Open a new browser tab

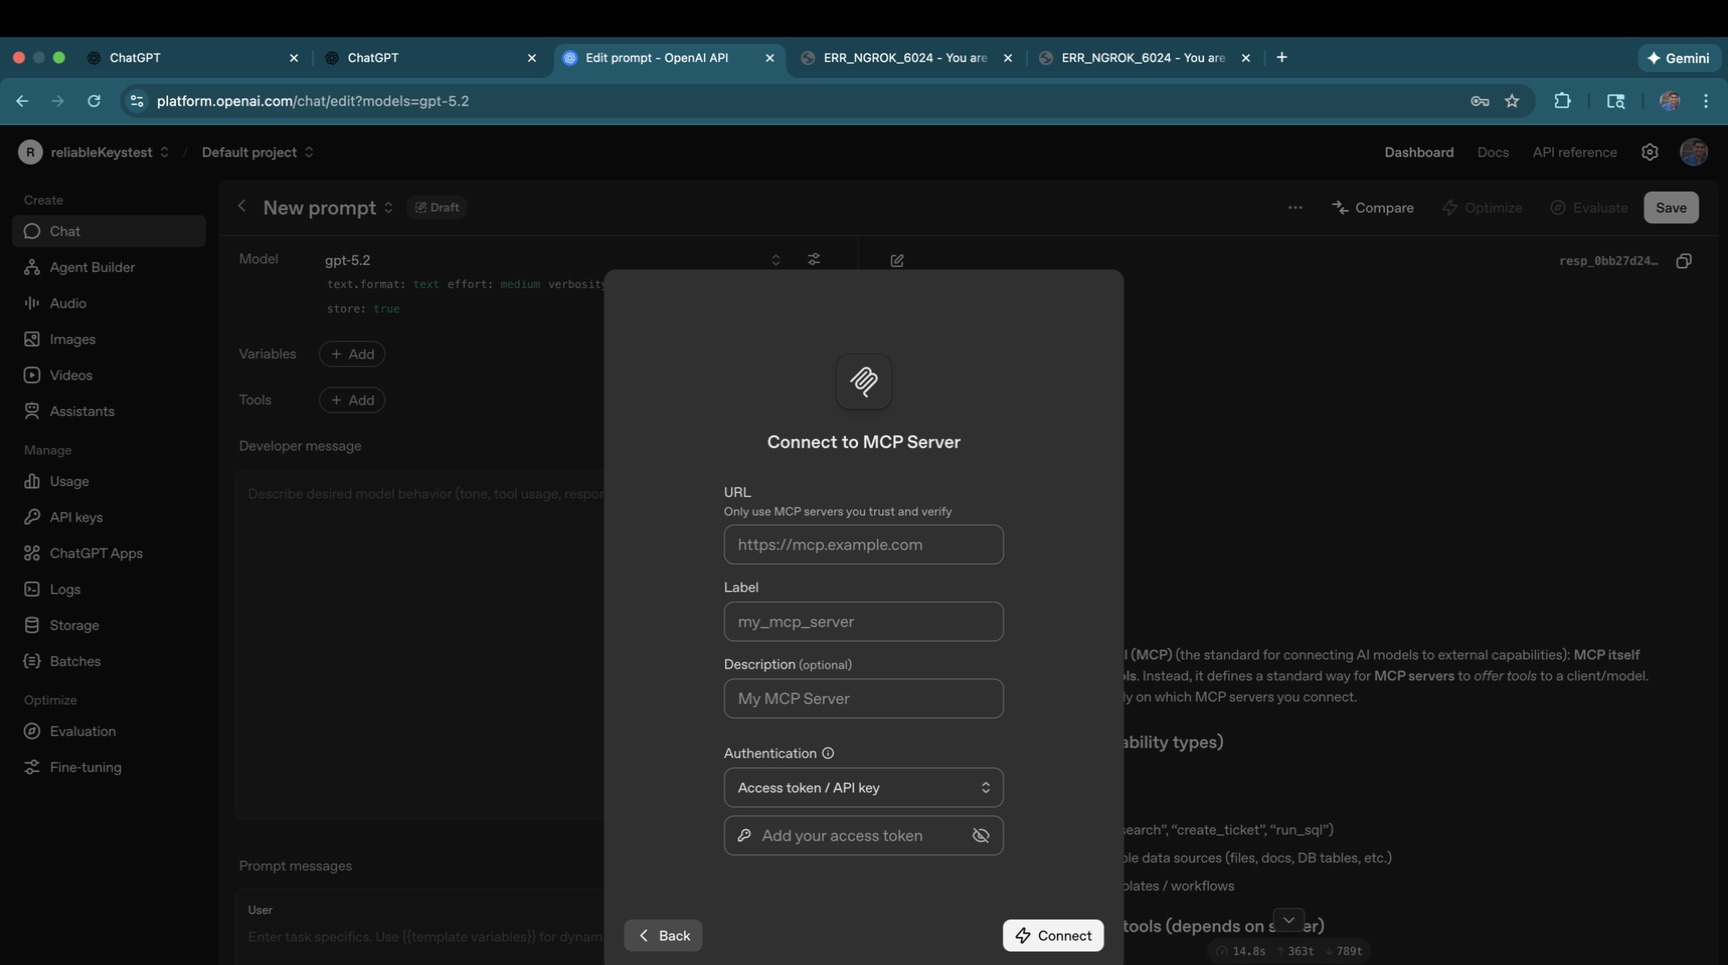(x=1282, y=57)
